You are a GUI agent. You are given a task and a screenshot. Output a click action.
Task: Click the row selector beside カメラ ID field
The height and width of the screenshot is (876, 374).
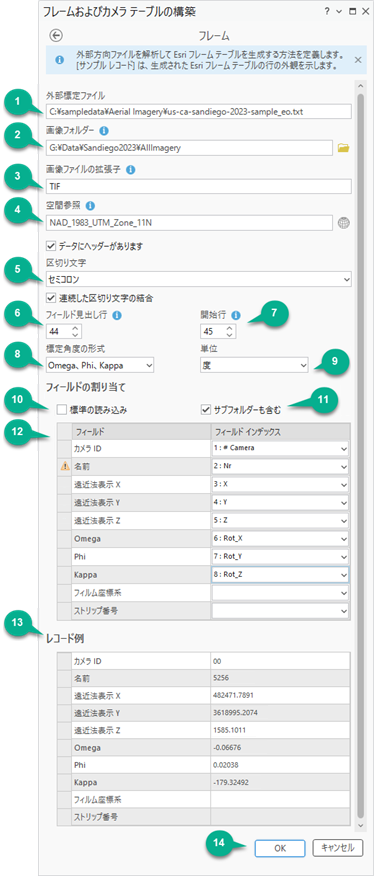pyautogui.click(x=64, y=448)
